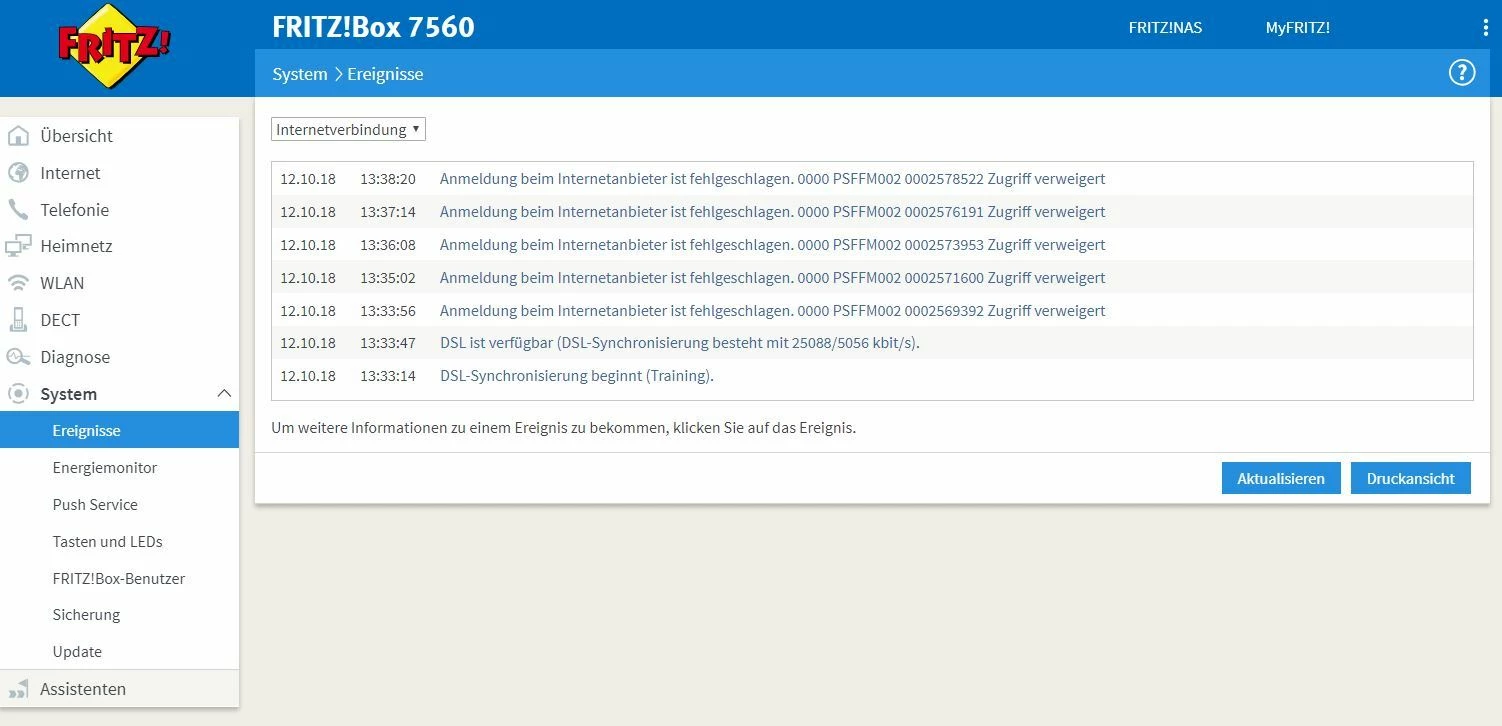Click the System gear icon
Screen dimensions: 1502x726
tap(18, 394)
